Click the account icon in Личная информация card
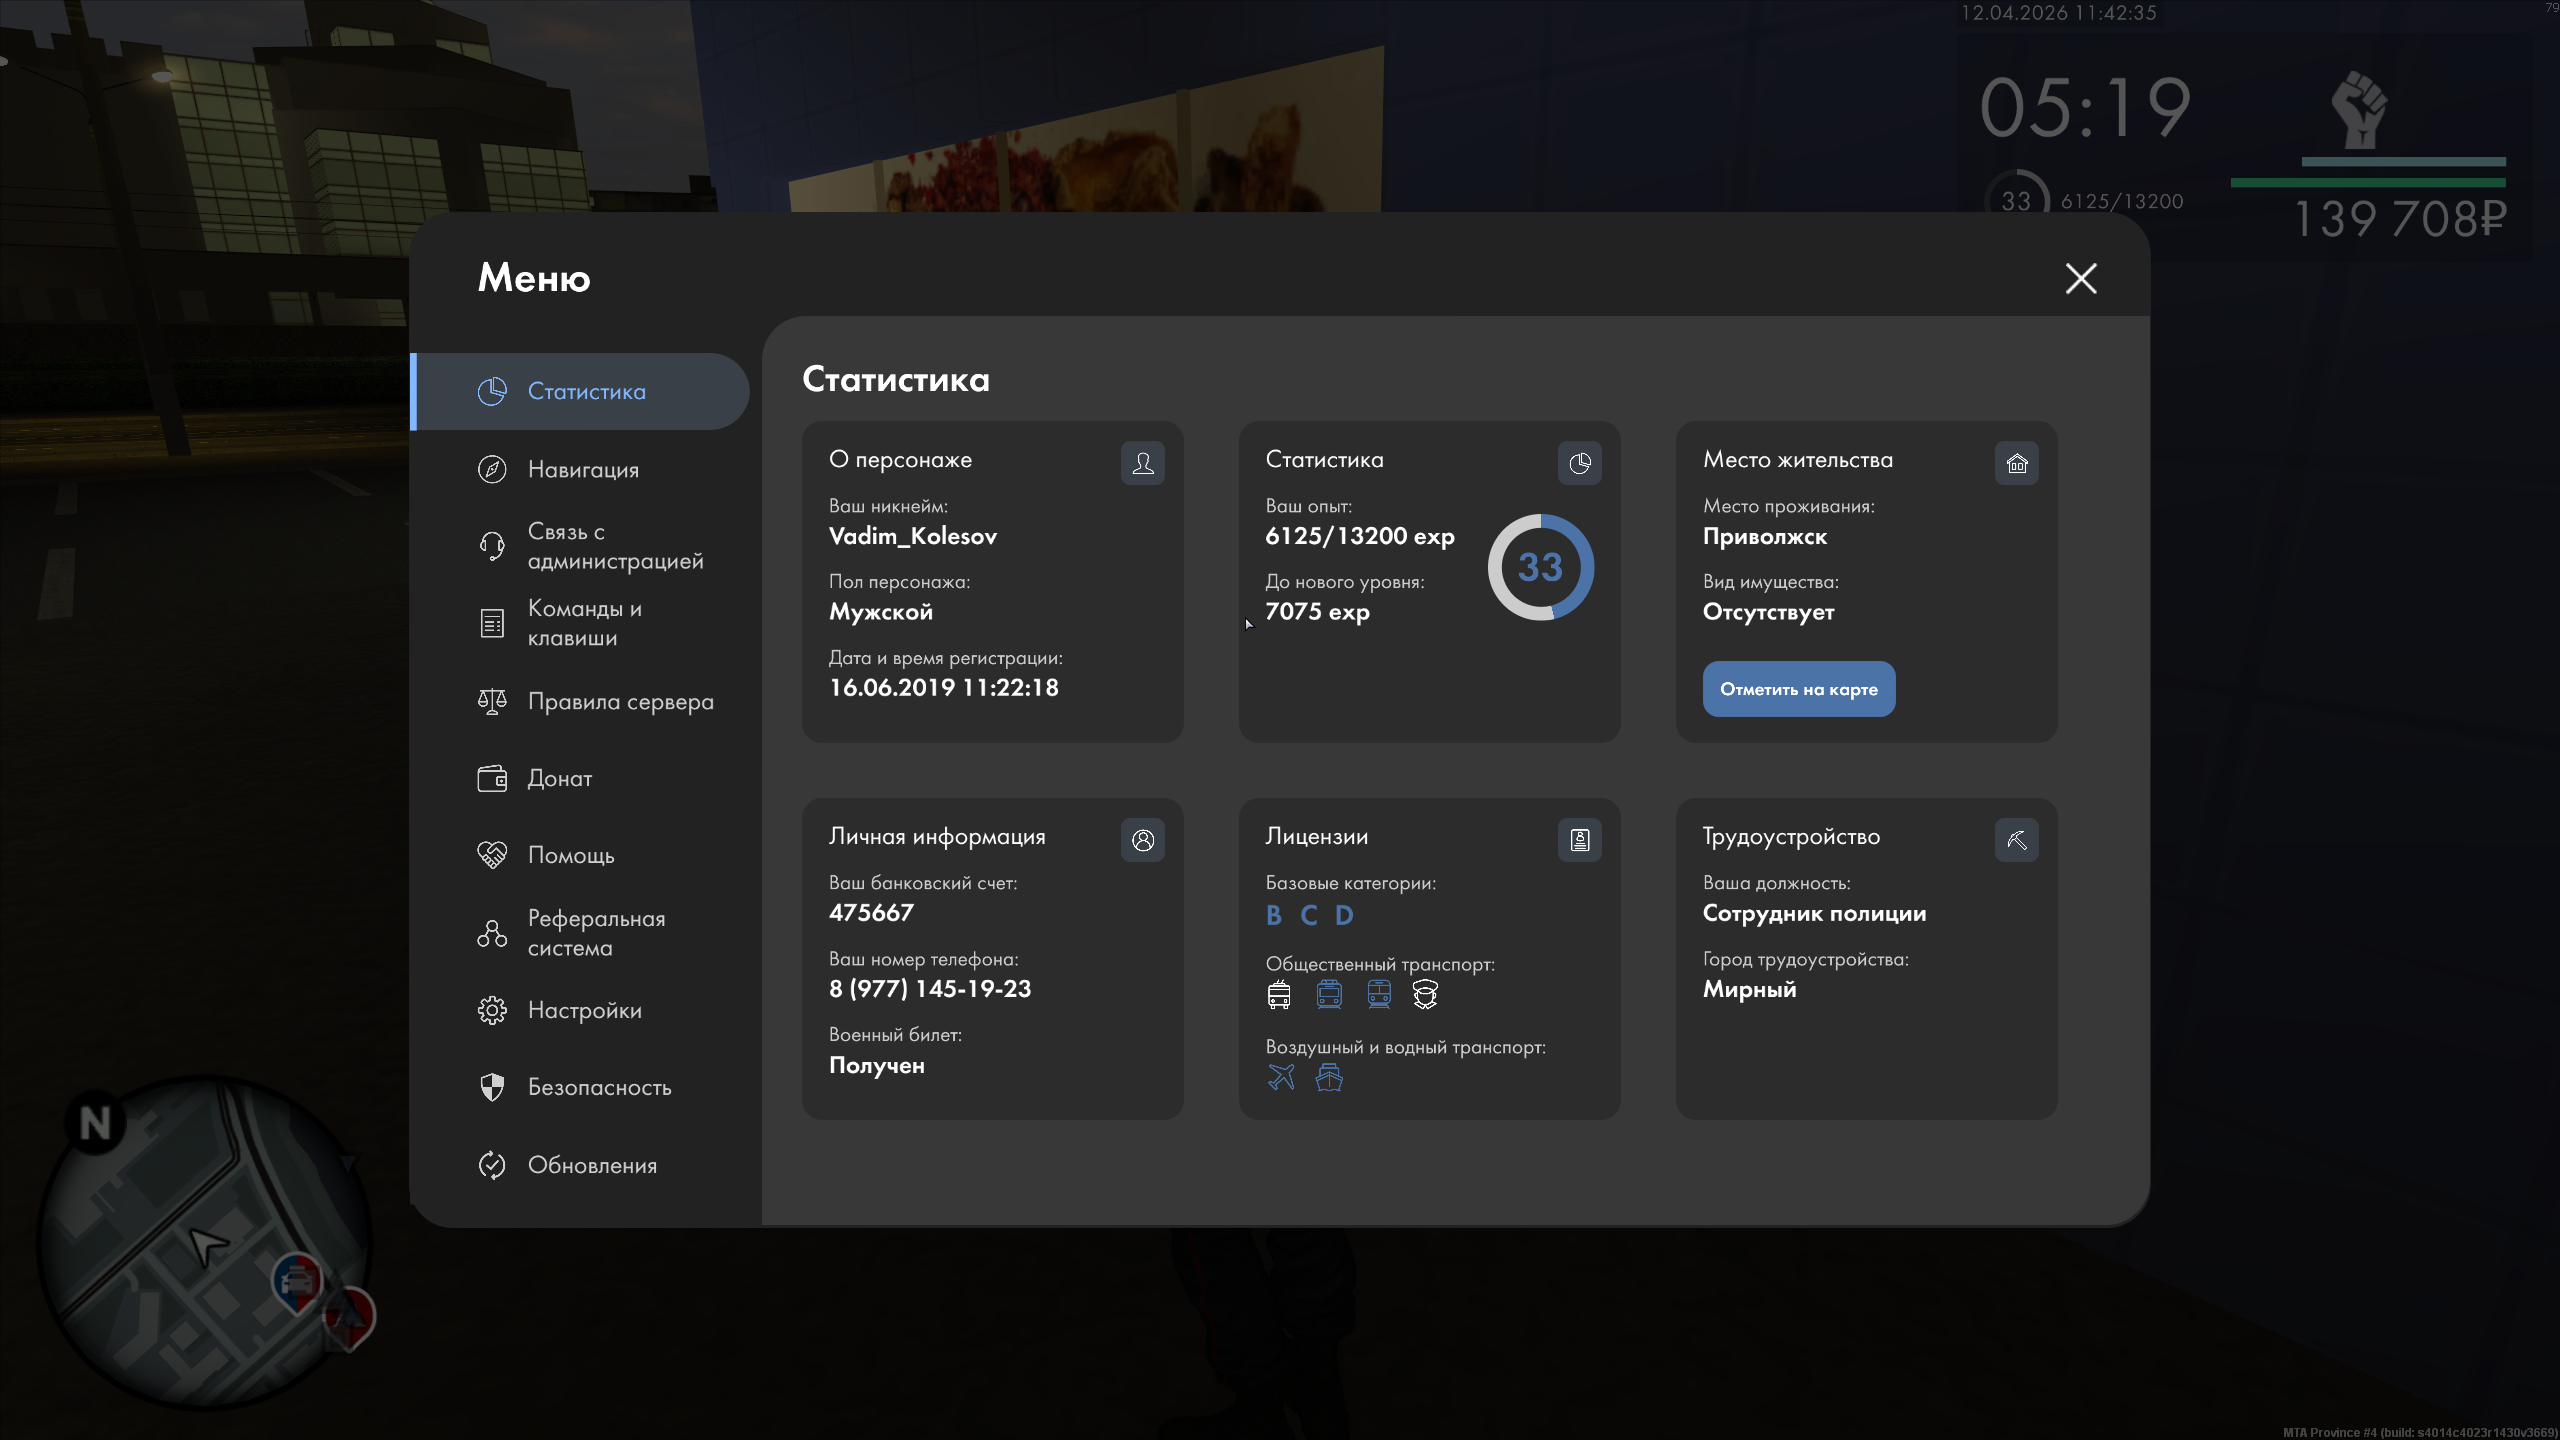This screenshot has width=2560, height=1440. click(x=1142, y=840)
